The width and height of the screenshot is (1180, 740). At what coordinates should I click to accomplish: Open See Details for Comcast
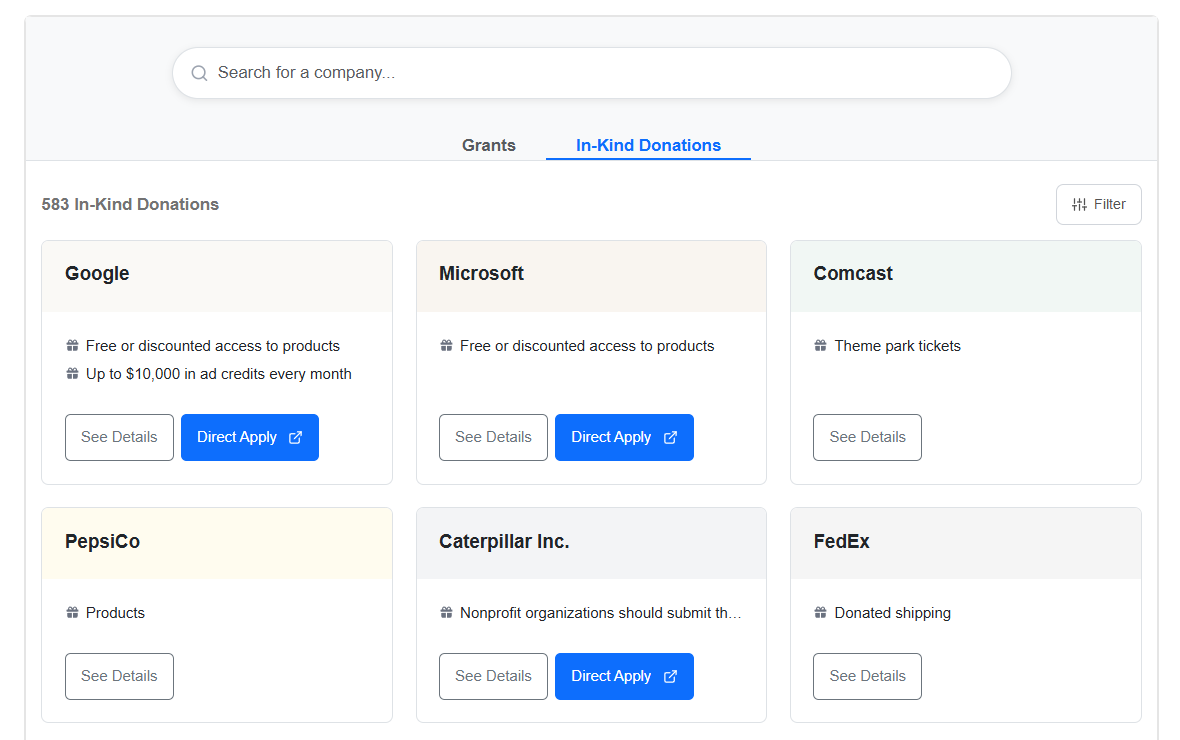(867, 437)
